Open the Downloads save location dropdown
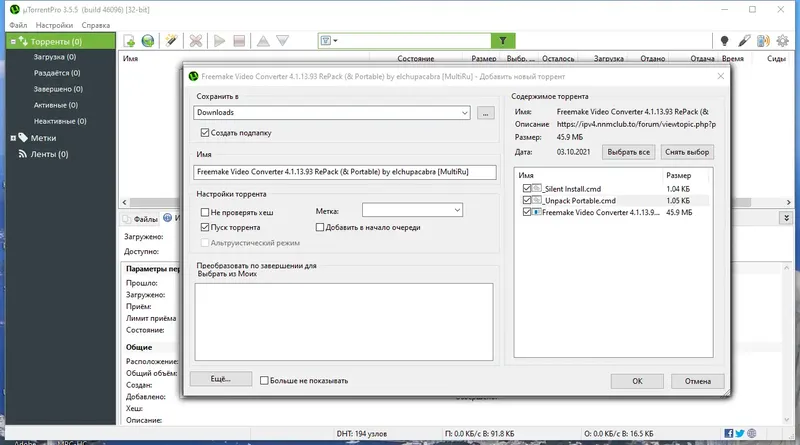This screenshot has width=800, height=445. pos(464,113)
